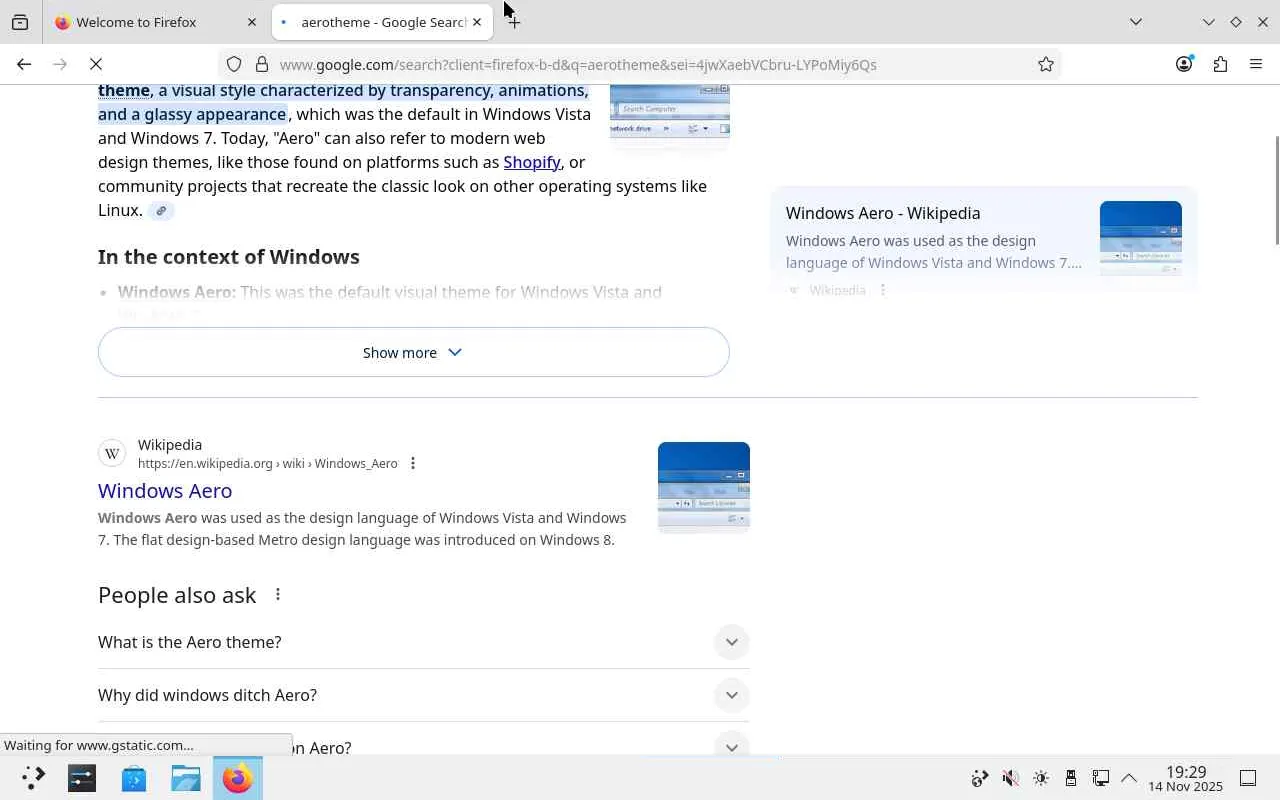Screen dimensions: 1280x800
Task: Expand 'Why did windows ditch Aero?'
Action: (423, 695)
